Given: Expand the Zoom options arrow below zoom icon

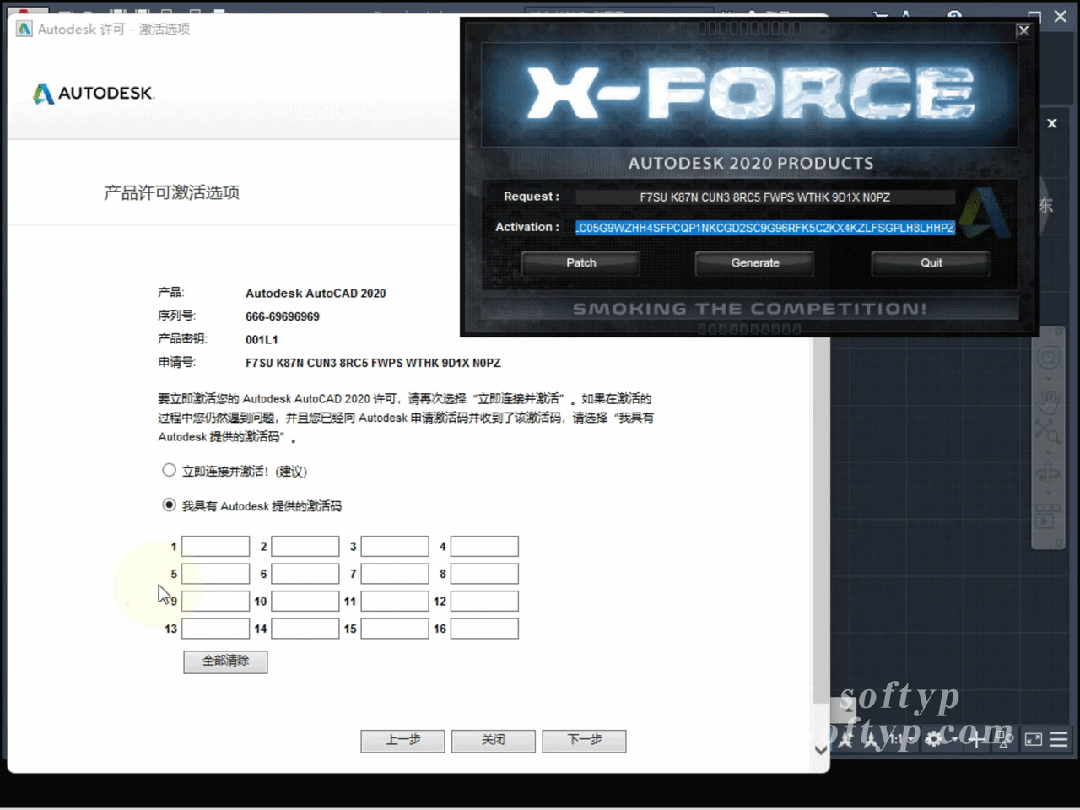Looking at the screenshot, I should coord(1048,453).
